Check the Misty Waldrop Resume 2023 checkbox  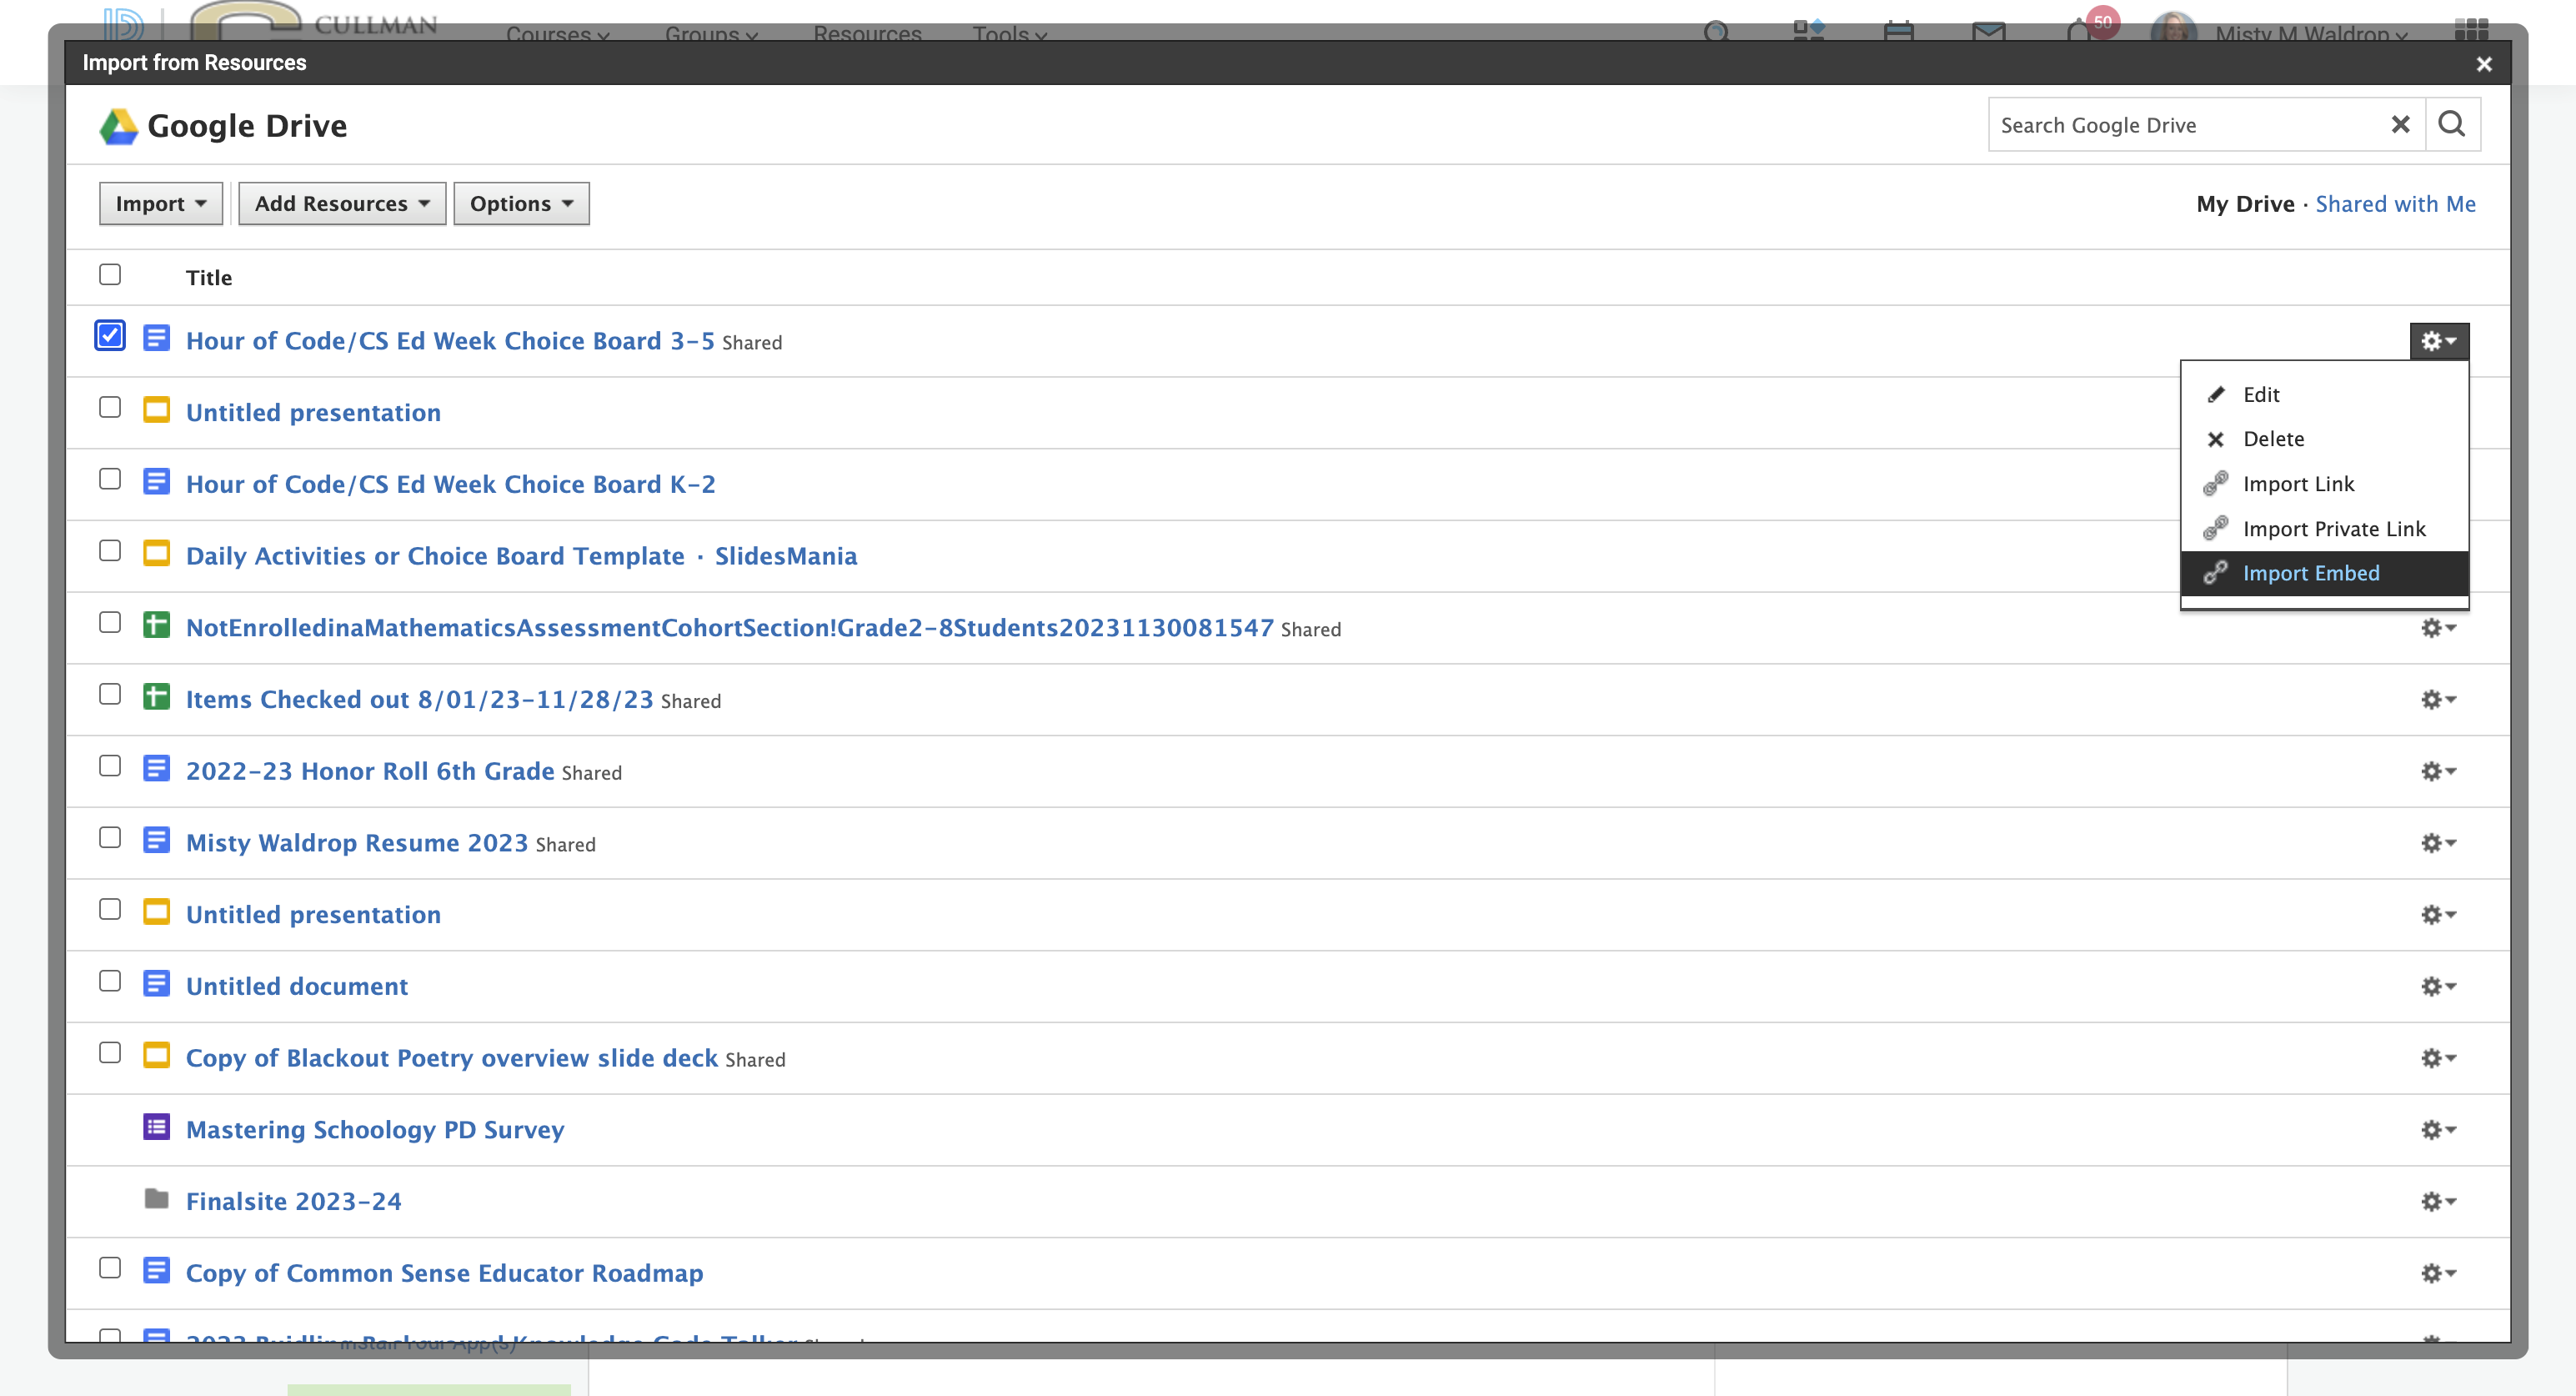pos(110,838)
